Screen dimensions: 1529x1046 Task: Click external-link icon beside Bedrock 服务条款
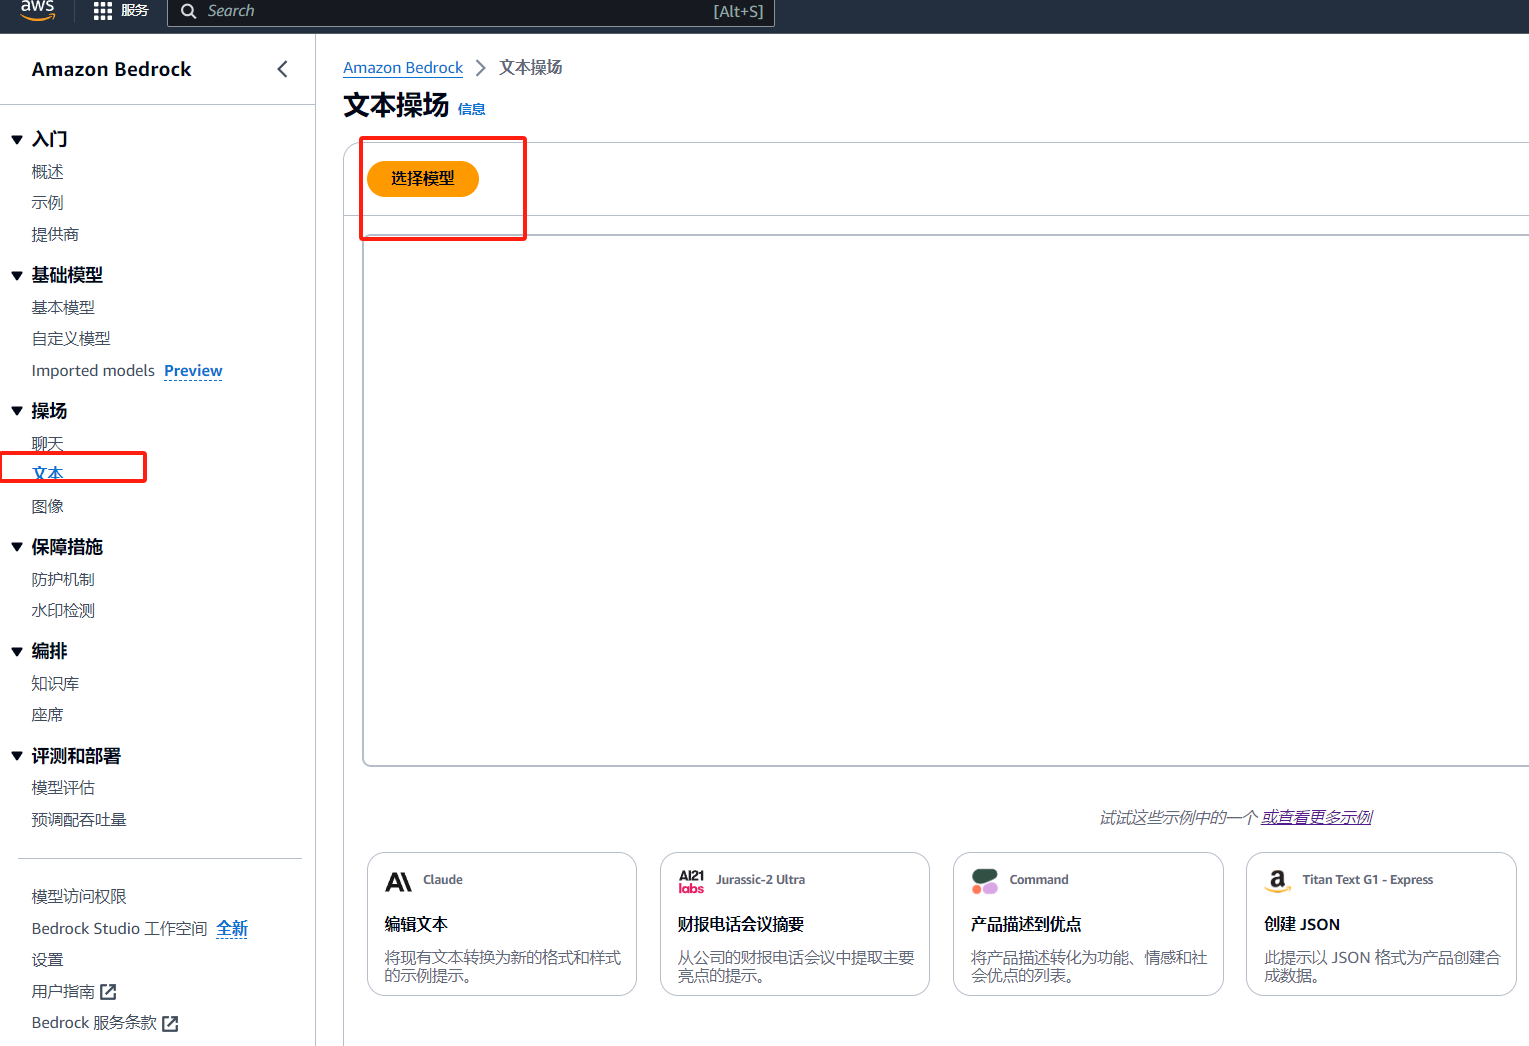[170, 1024]
